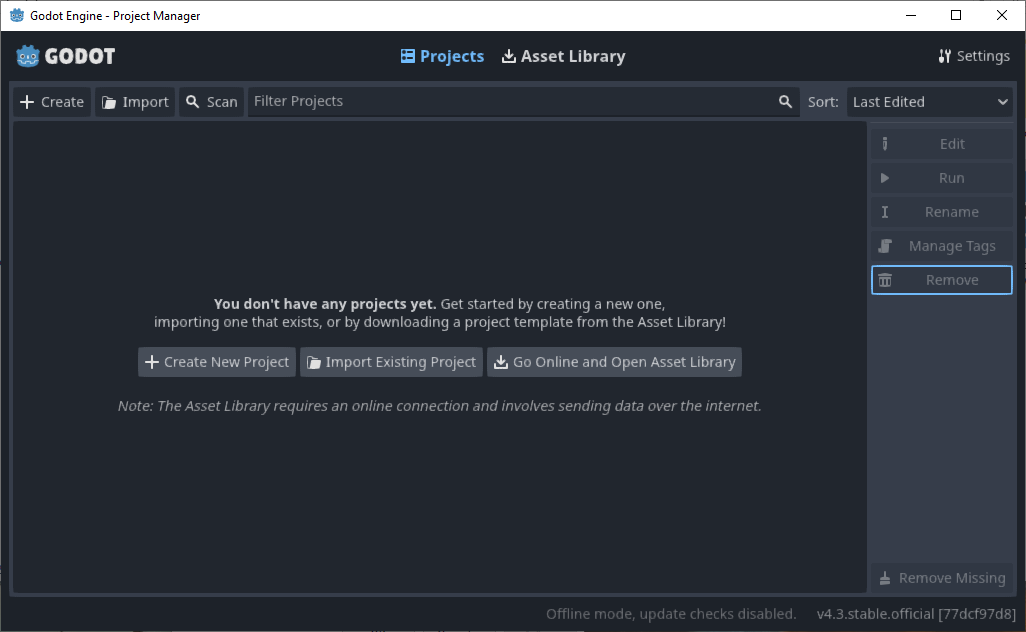Click the 'Offline mode, update checks disabled.' text
The height and width of the screenshot is (632, 1026).
671,614
